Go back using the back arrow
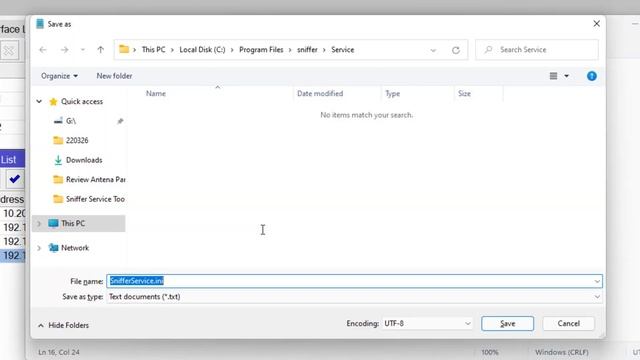640x360 pixels. [x=43, y=50]
